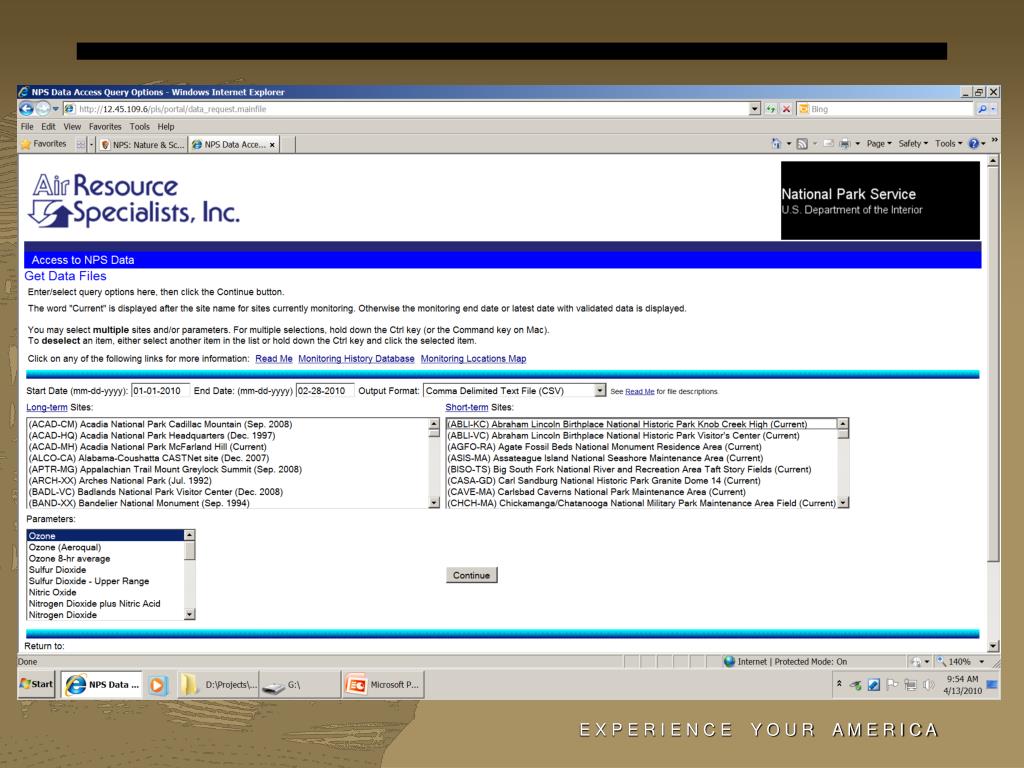Open the Recent Pages dropdown arrow

click(56, 109)
